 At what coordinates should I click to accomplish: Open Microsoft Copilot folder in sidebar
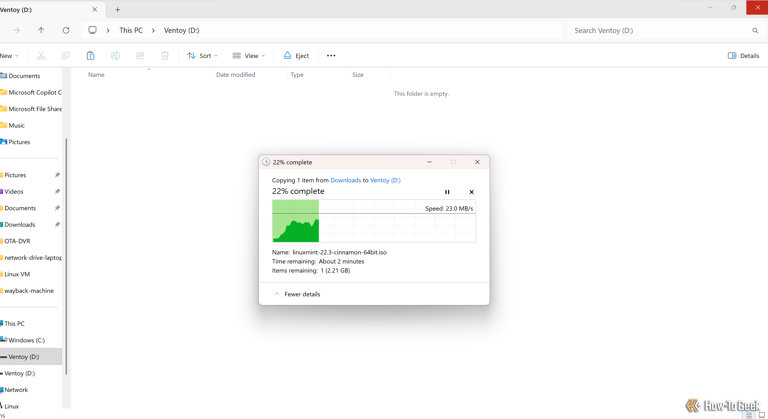31,93
